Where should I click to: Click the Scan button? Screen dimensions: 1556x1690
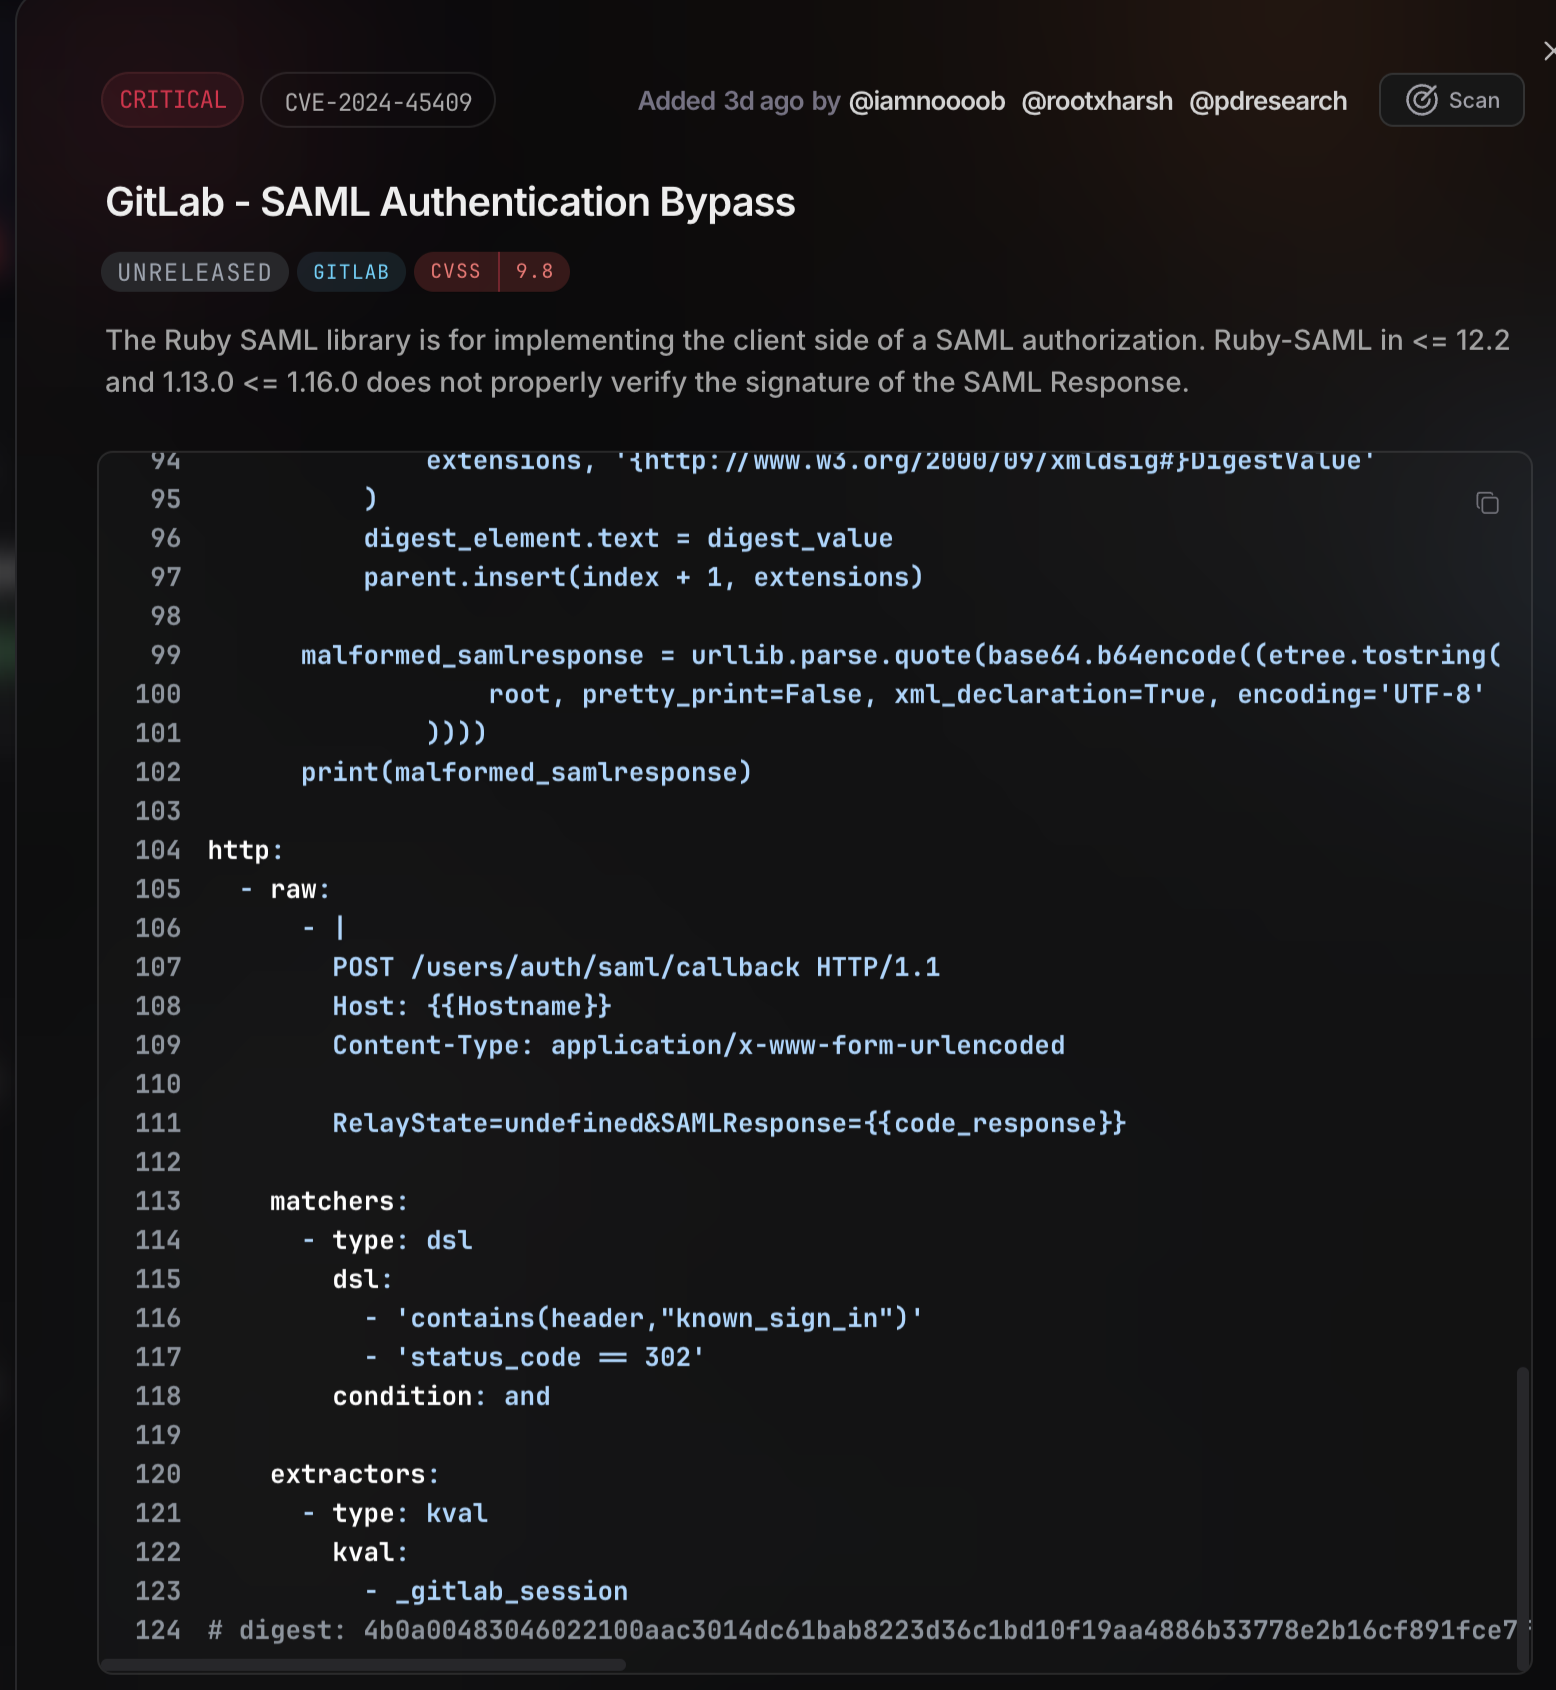(x=1451, y=100)
